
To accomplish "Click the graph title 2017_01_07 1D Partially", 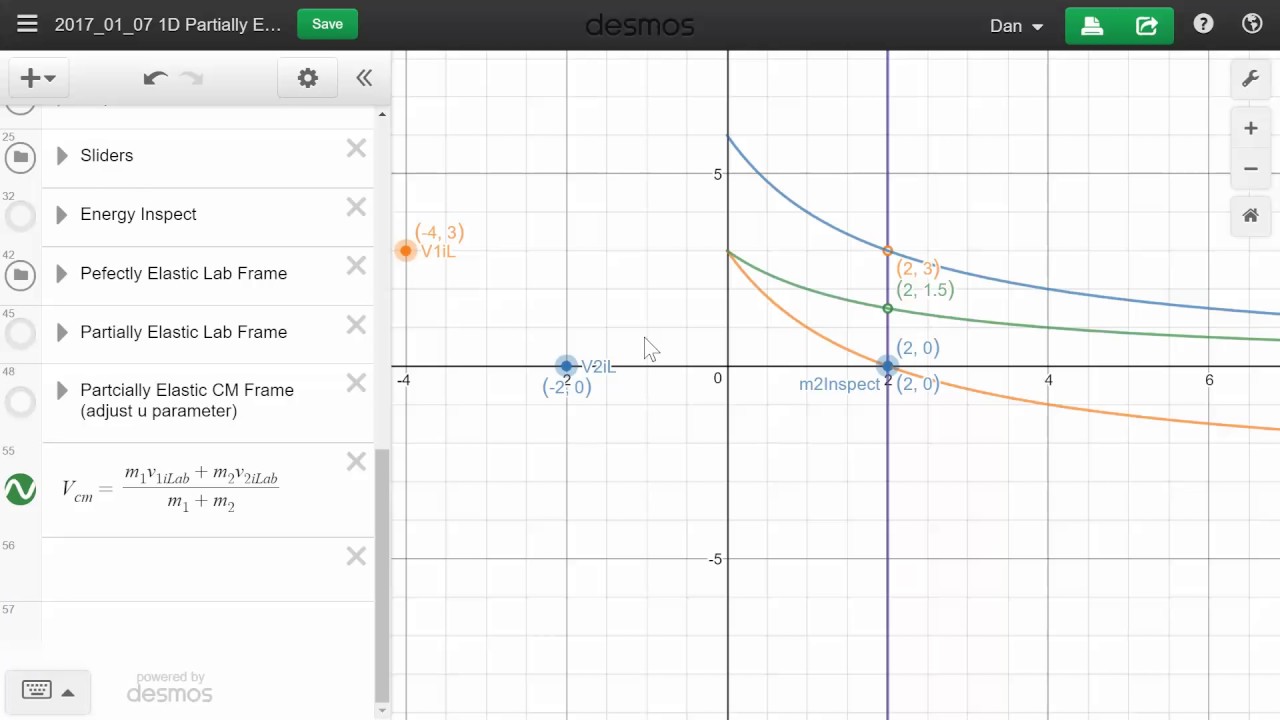I will pyautogui.click(x=168, y=25).
